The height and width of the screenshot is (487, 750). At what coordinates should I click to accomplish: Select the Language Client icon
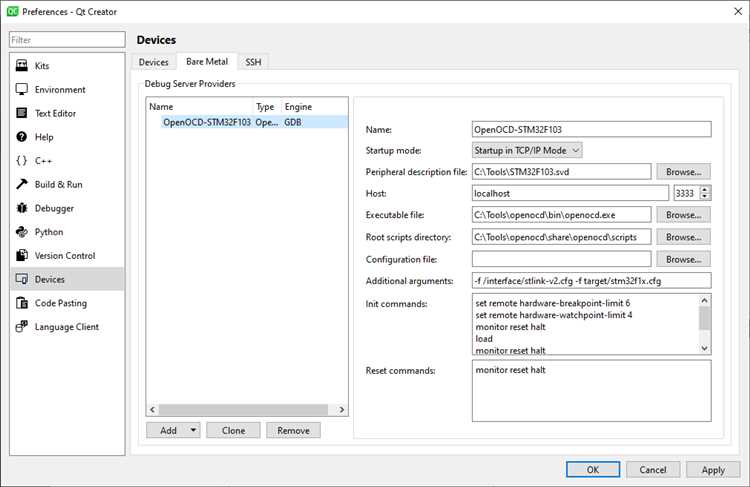[x=22, y=327]
